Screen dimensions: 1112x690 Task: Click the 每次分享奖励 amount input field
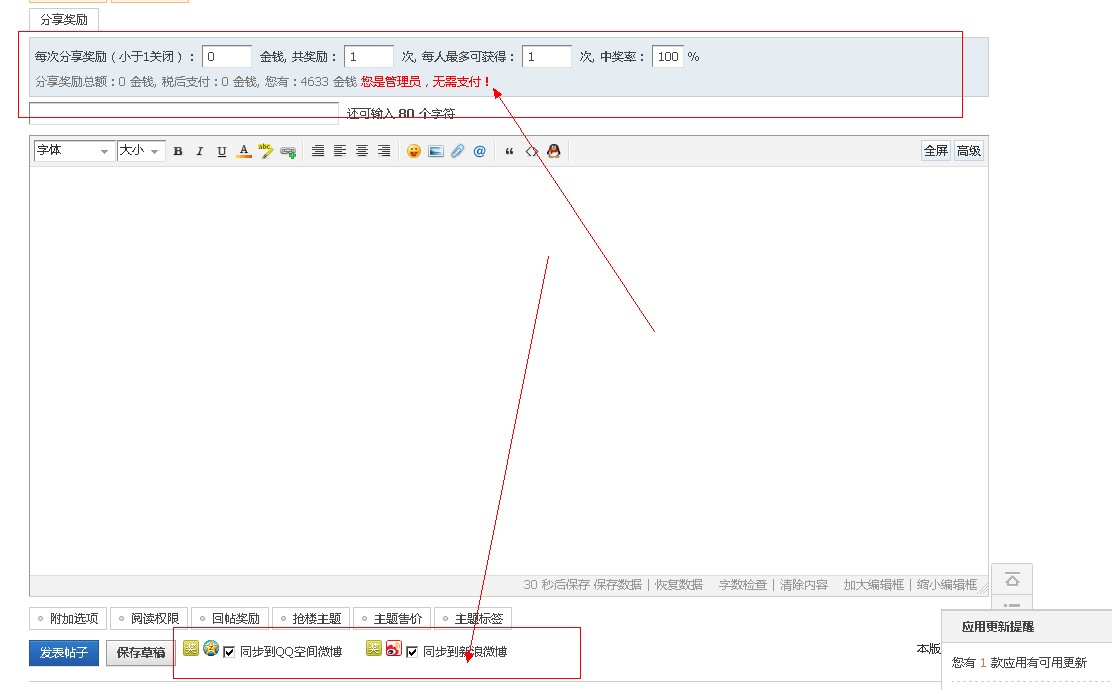(x=226, y=57)
